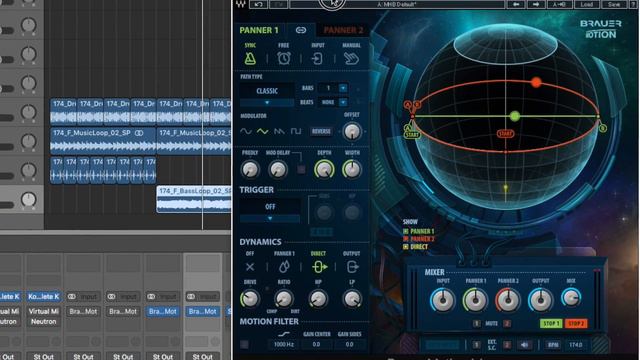Click the Offset knob
640x360 pixels.
[x=352, y=131]
